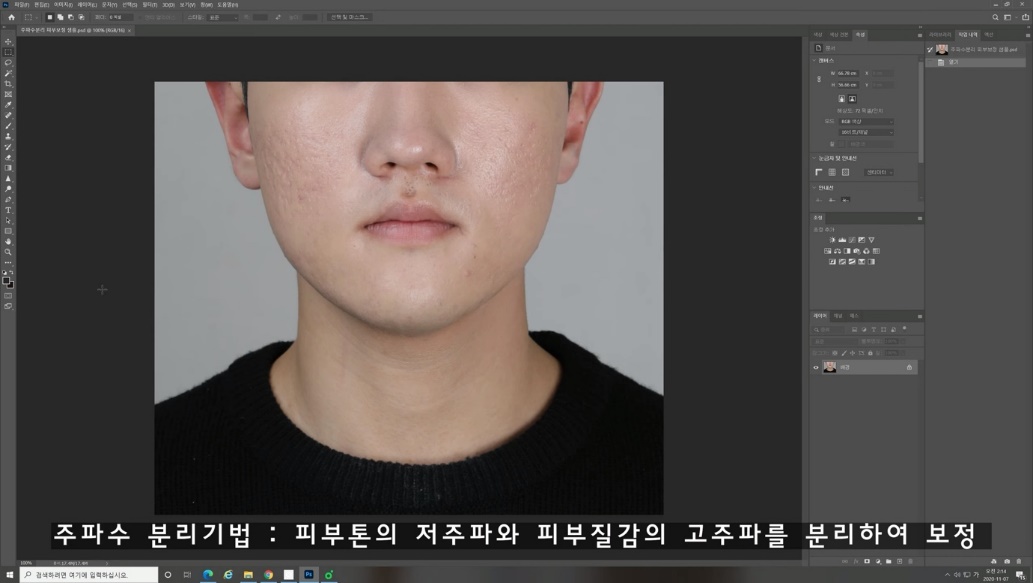This screenshot has width=1033, height=583.
Task: Add a Brightness/Contrast adjustment
Action: pyautogui.click(x=831, y=240)
